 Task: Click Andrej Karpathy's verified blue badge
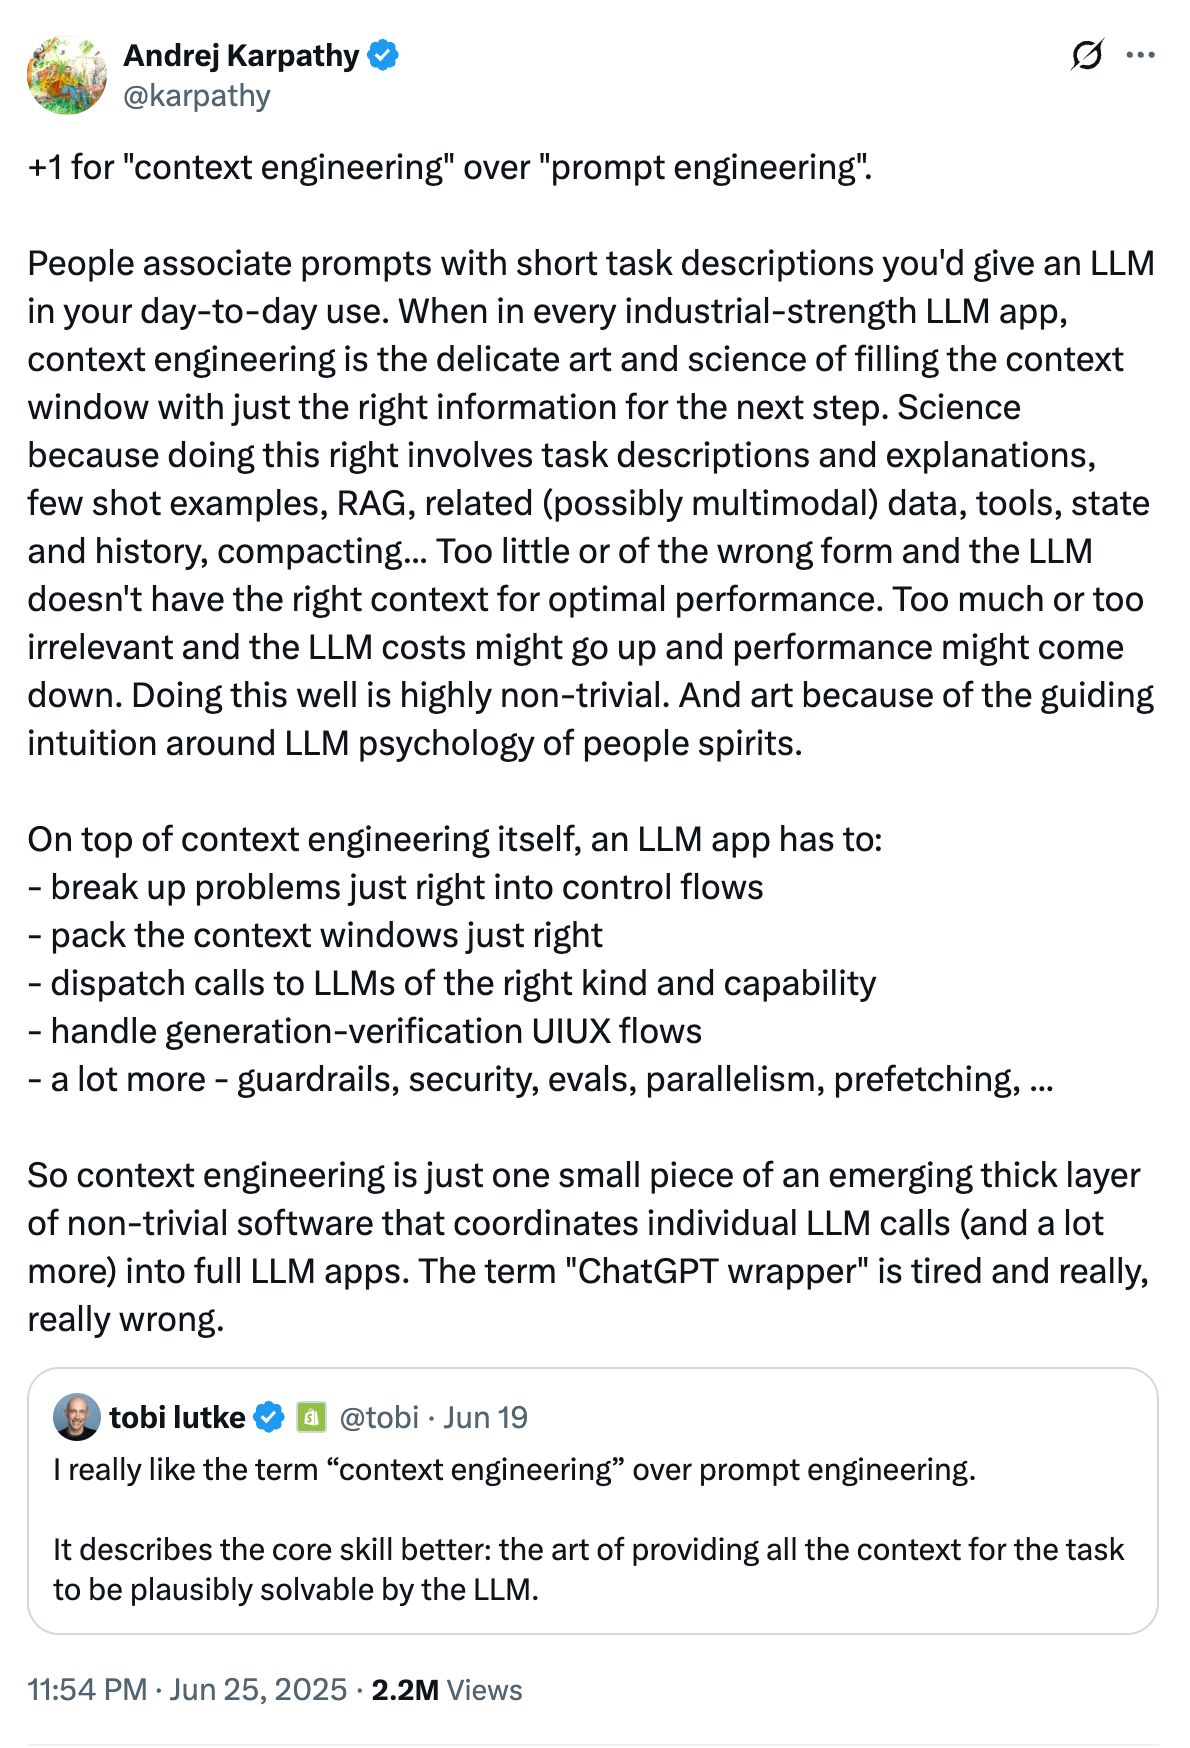coord(383,55)
